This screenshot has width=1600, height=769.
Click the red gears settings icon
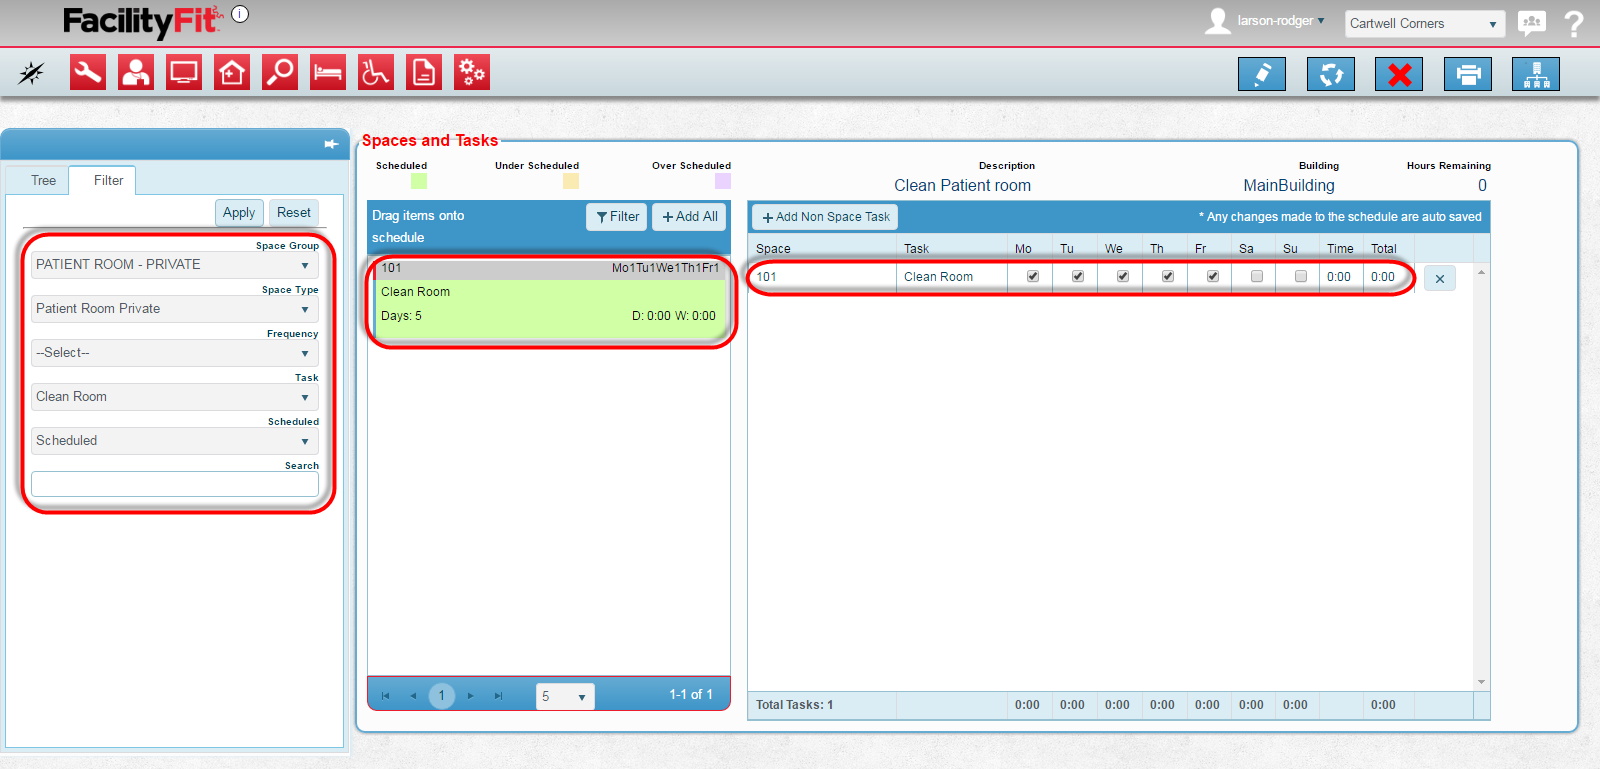[472, 72]
